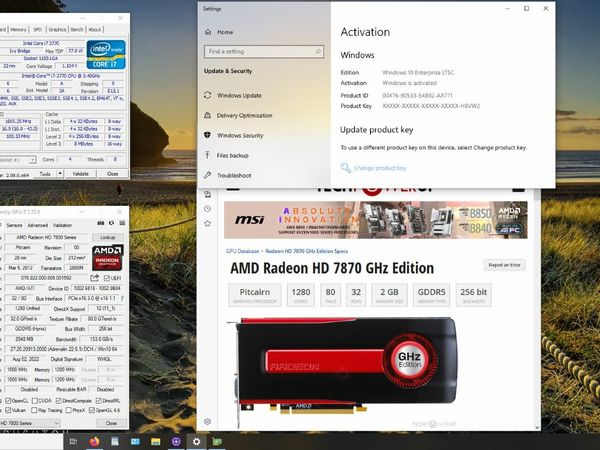Viewport: 600px width, 450px height.
Task: Click the GPU-Z screenshot camera icon
Action: pyautogui.click(x=101, y=223)
